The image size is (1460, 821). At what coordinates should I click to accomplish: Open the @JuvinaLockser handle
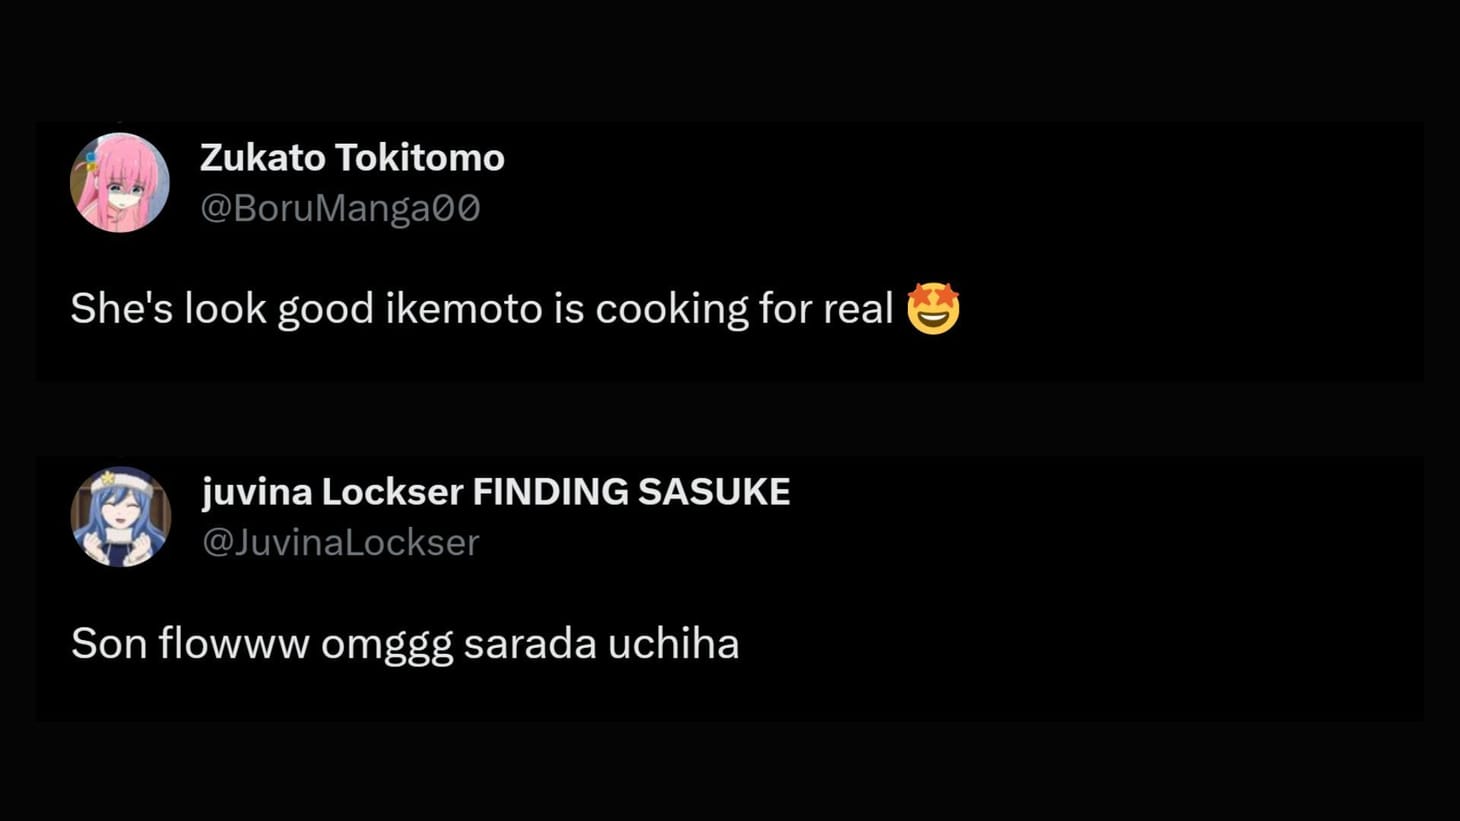pos(341,542)
